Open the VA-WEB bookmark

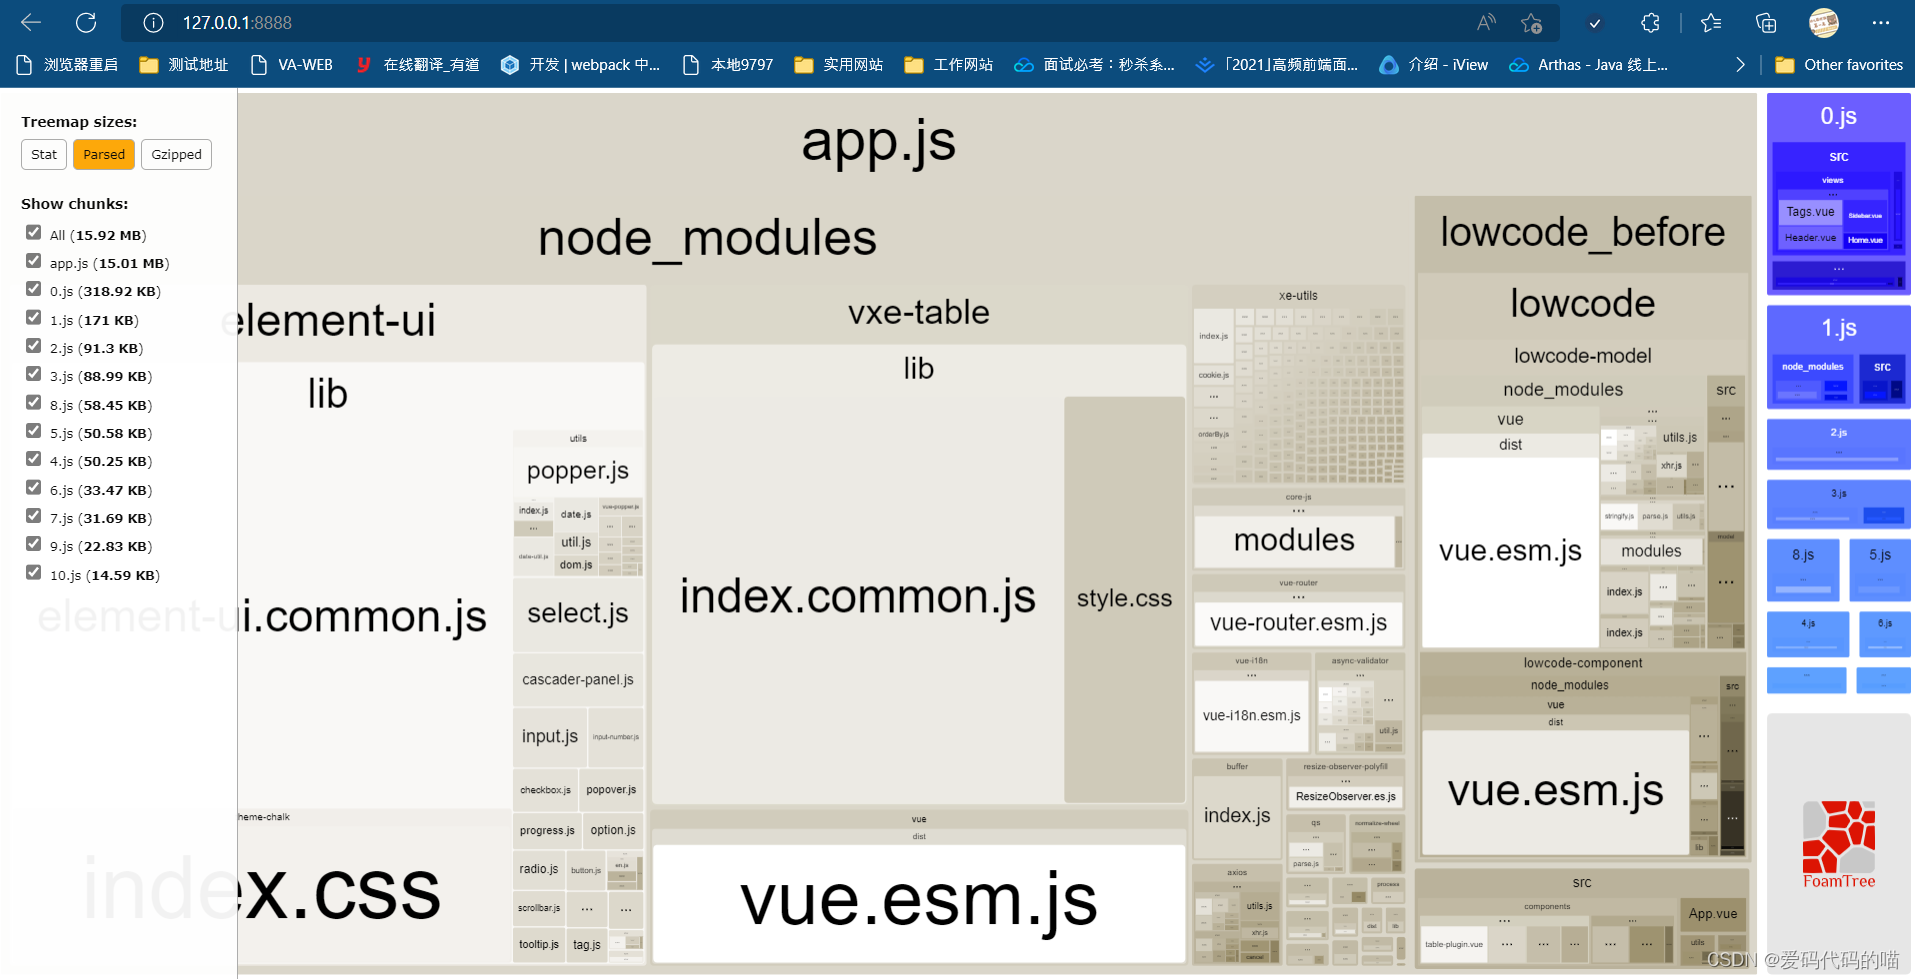(x=292, y=65)
